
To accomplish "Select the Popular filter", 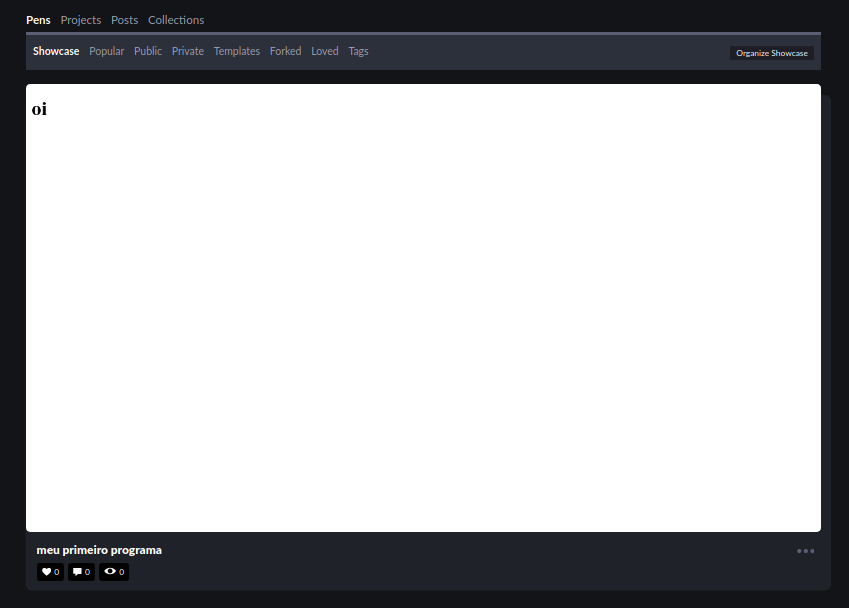I will click(x=106, y=51).
